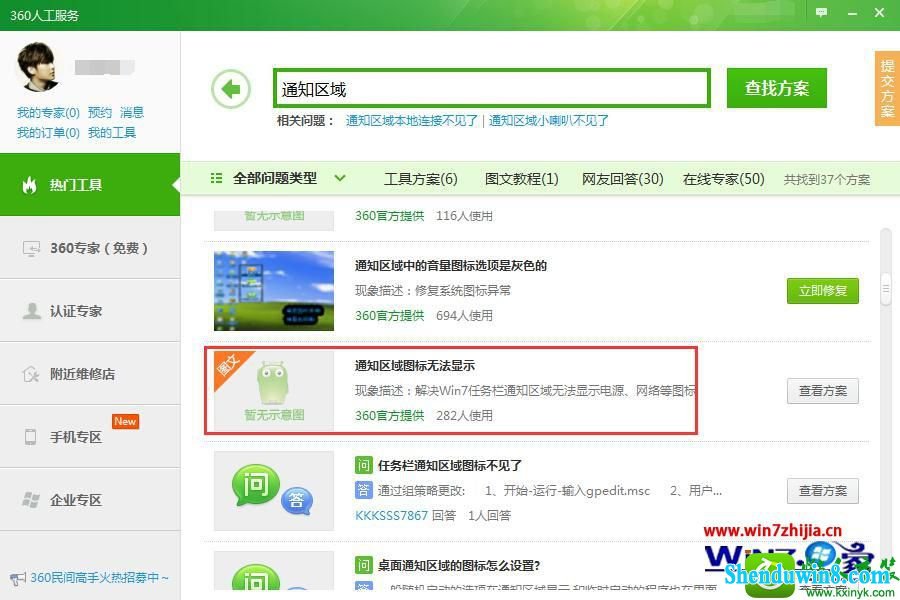The image size is (900, 600).
Task: Go to 认证专家 in the sidebar
Action: pyautogui.click(x=90, y=311)
